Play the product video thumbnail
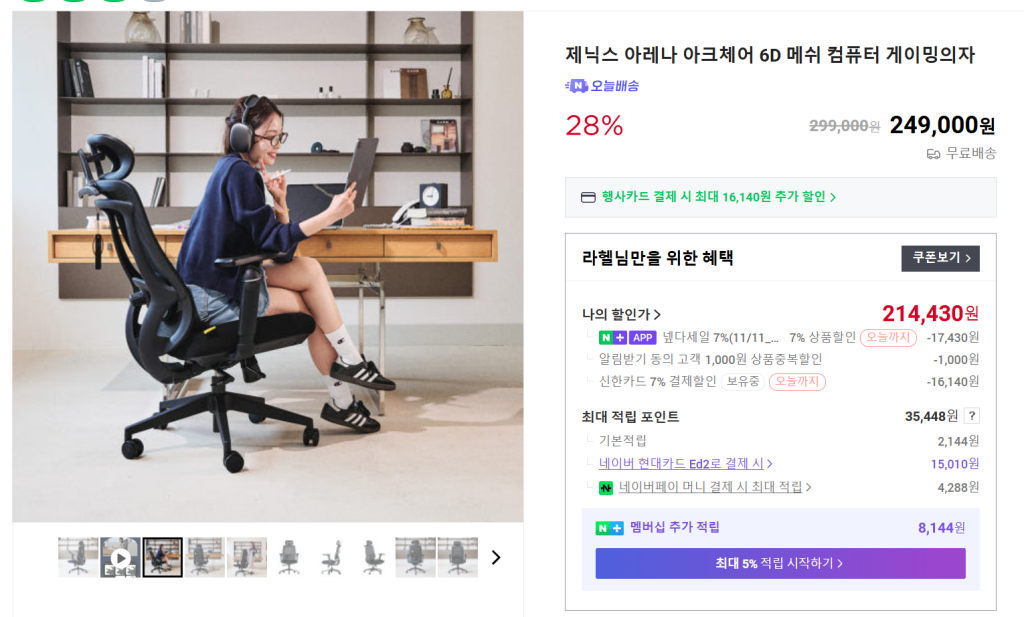1024x617 pixels. point(120,558)
